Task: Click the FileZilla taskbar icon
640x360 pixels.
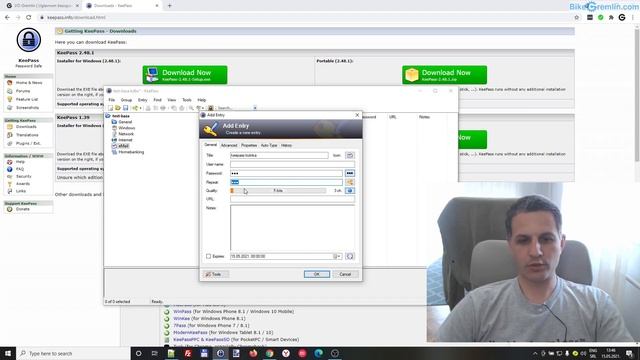Action: (188, 353)
